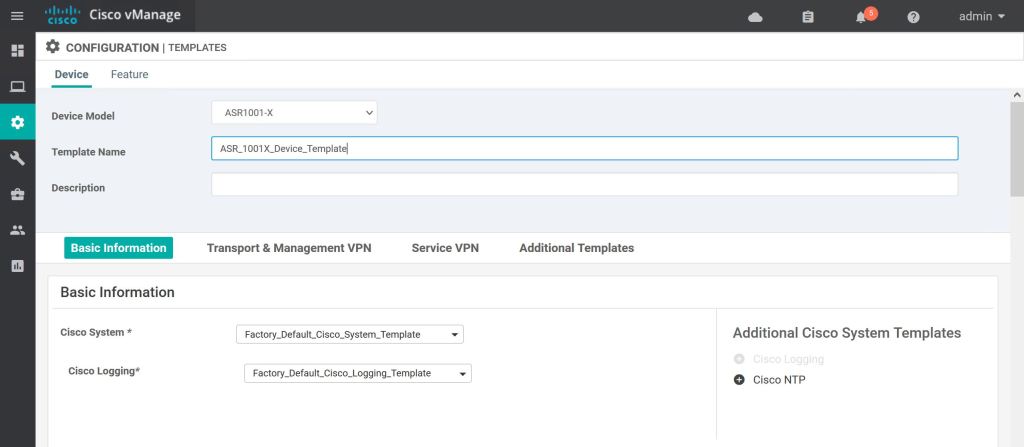Select the Configuration gear in sidebar
This screenshot has height=447, width=1024.
click(17, 123)
